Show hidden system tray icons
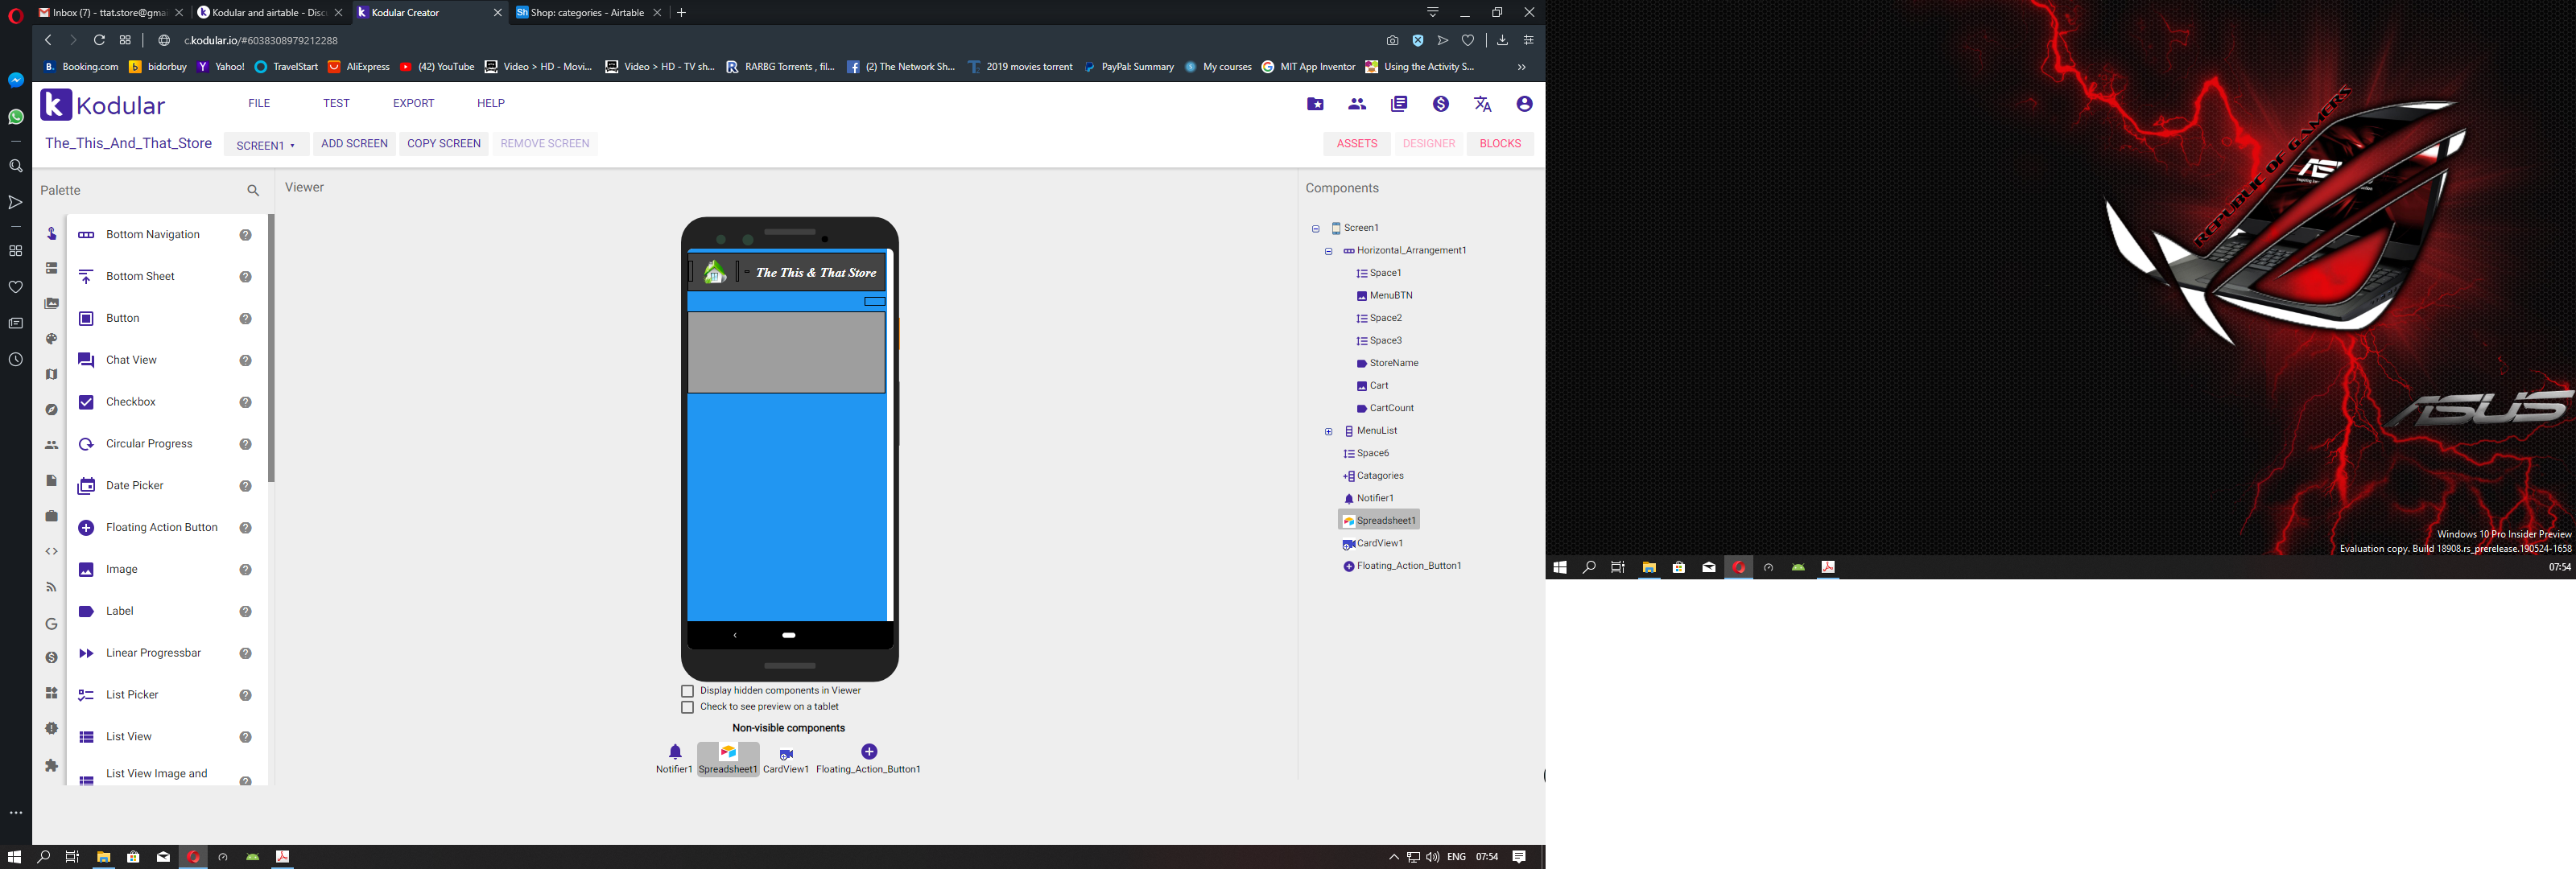Viewport: 2576px width, 869px height. [1393, 857]
